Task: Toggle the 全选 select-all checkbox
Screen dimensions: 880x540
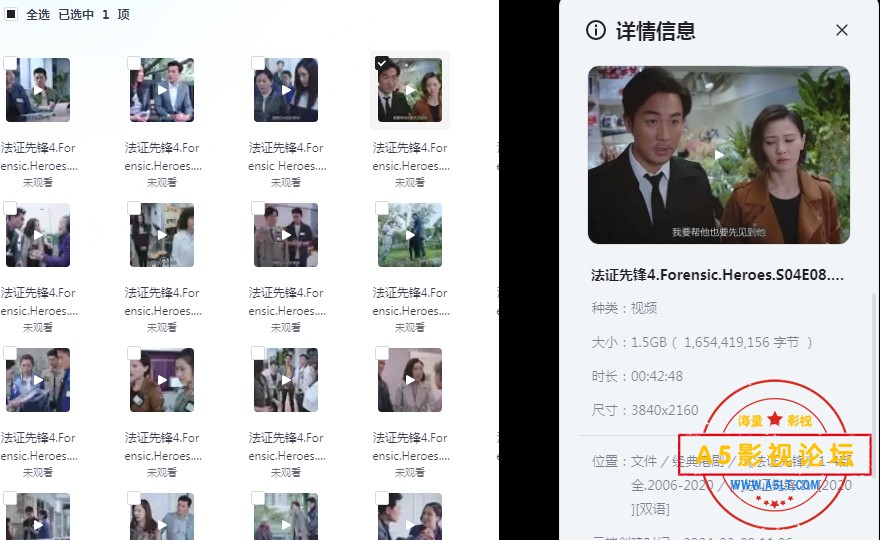Action: click(x=11, y=14)
